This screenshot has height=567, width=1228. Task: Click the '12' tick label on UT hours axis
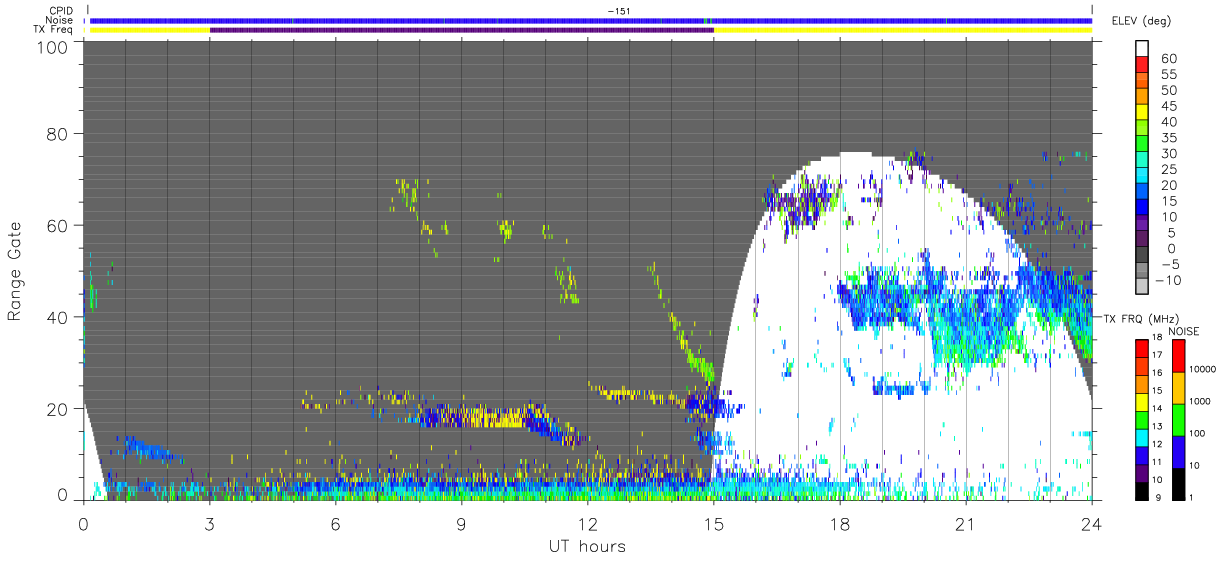[587, 524]
